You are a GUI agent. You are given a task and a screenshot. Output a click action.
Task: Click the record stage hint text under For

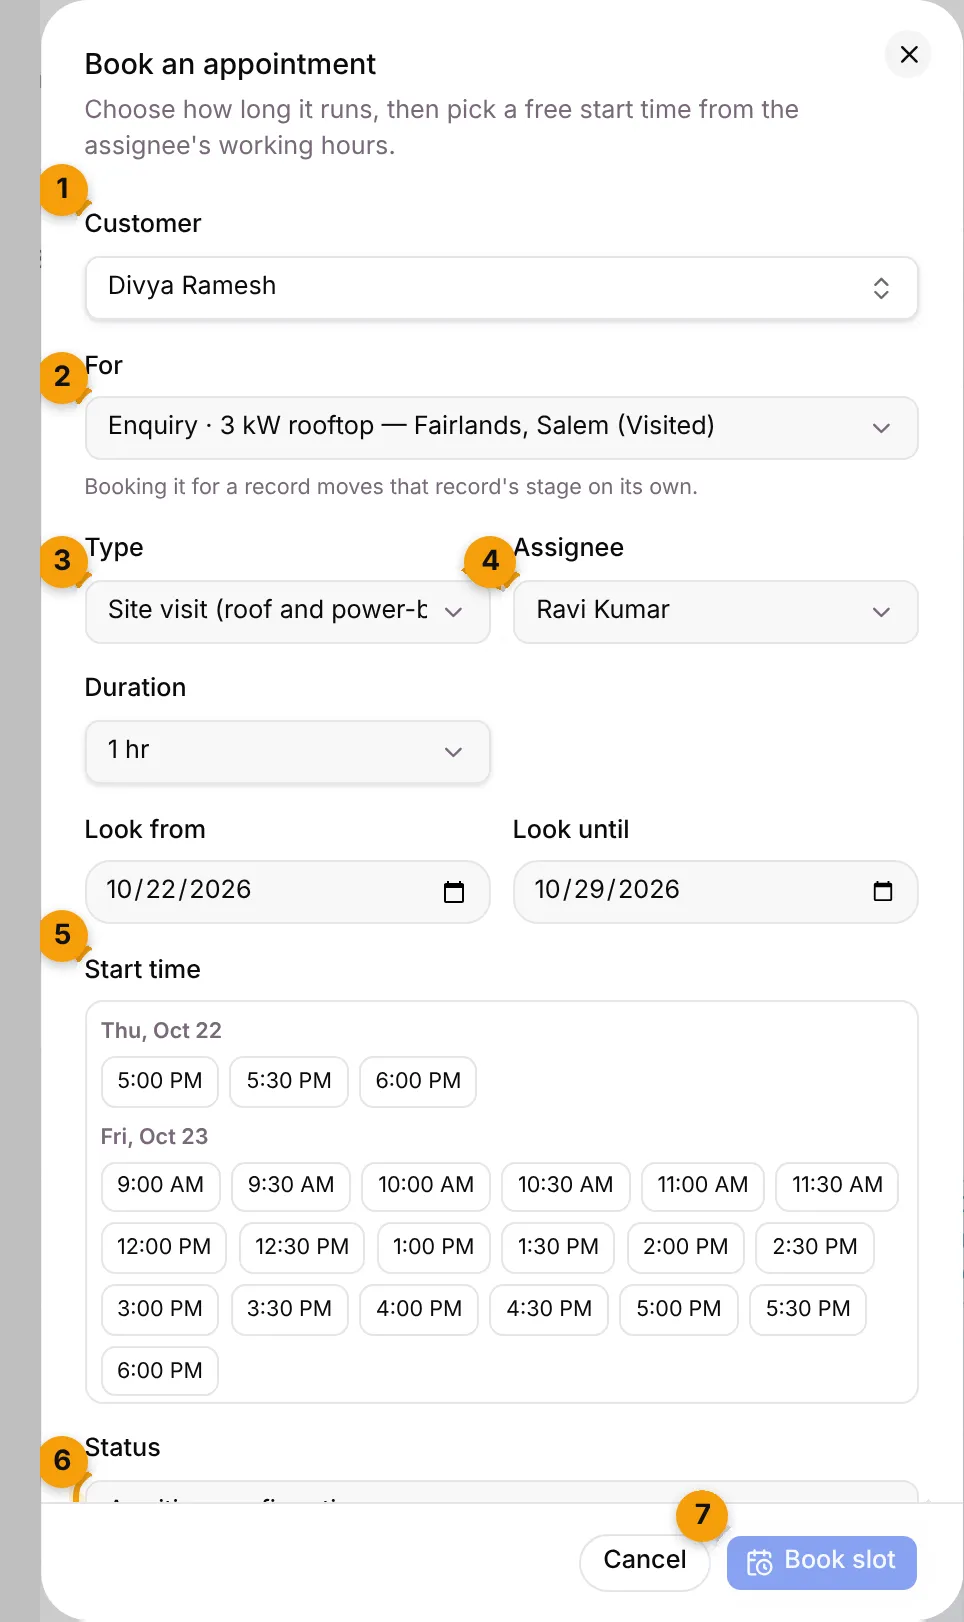[x=391, y=487]
